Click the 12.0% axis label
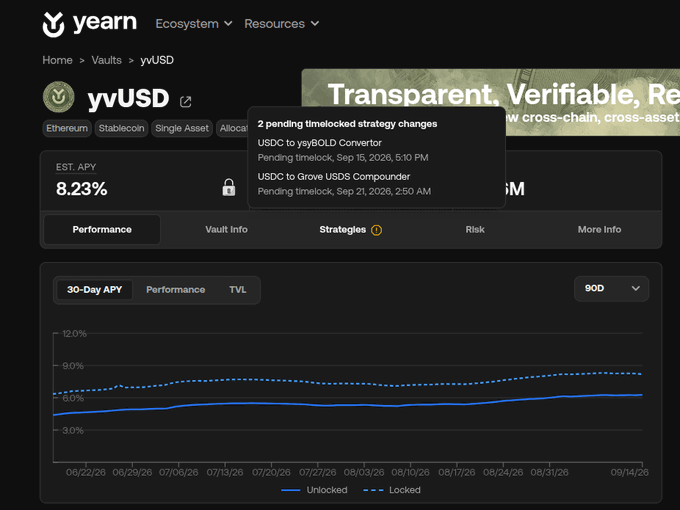The image size is (680, 510). pos(74,333)
